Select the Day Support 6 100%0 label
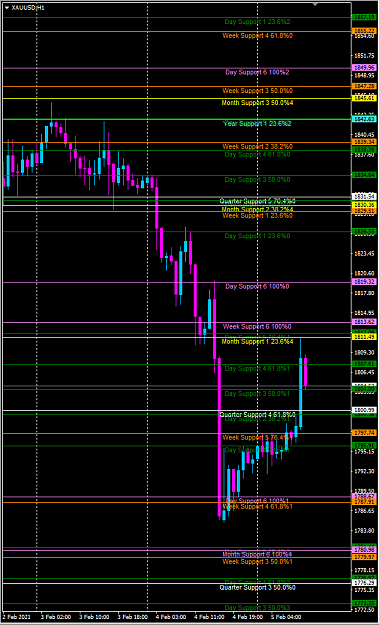The height and width of the screenshot is (625, 379). point(257,286)
